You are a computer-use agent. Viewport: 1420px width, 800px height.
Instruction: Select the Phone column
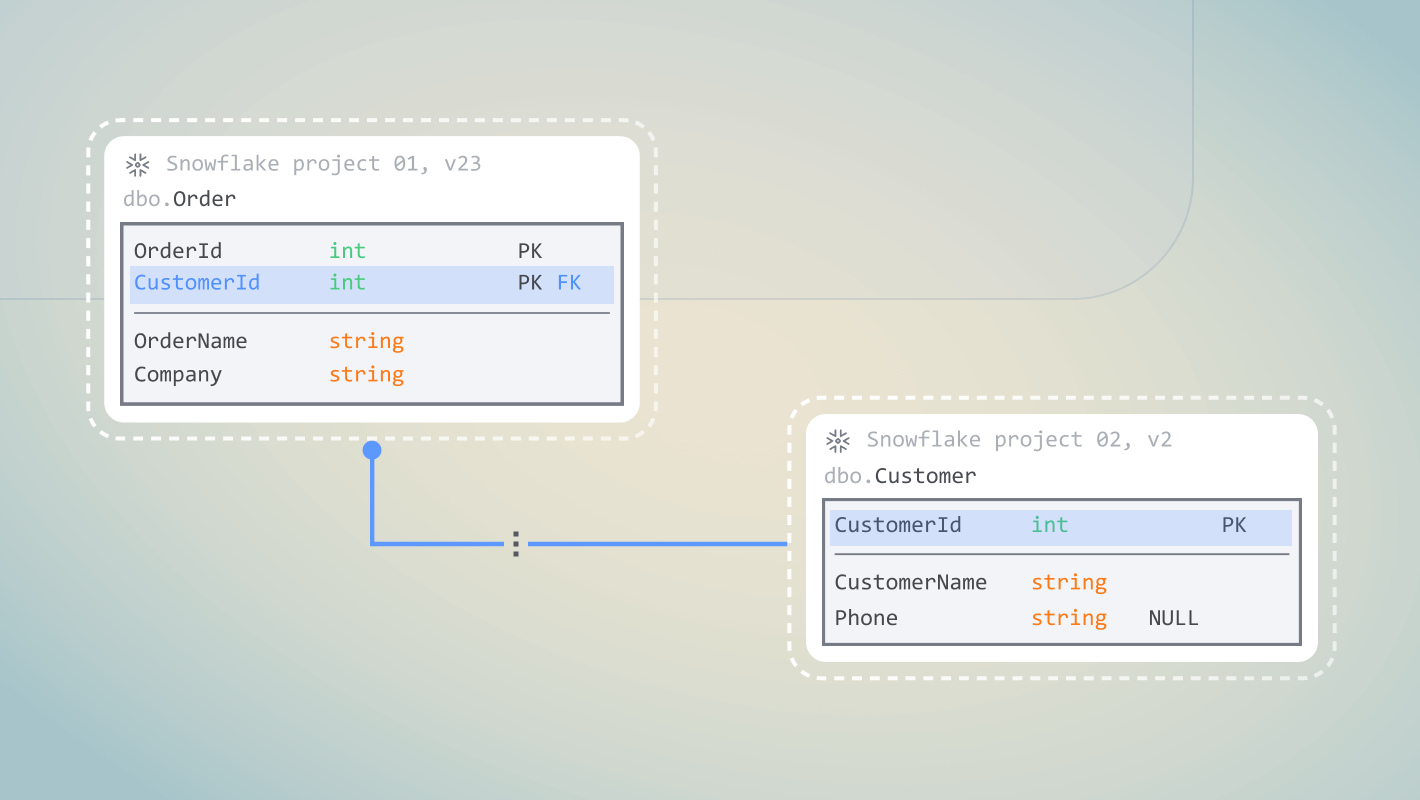point(866,618)
